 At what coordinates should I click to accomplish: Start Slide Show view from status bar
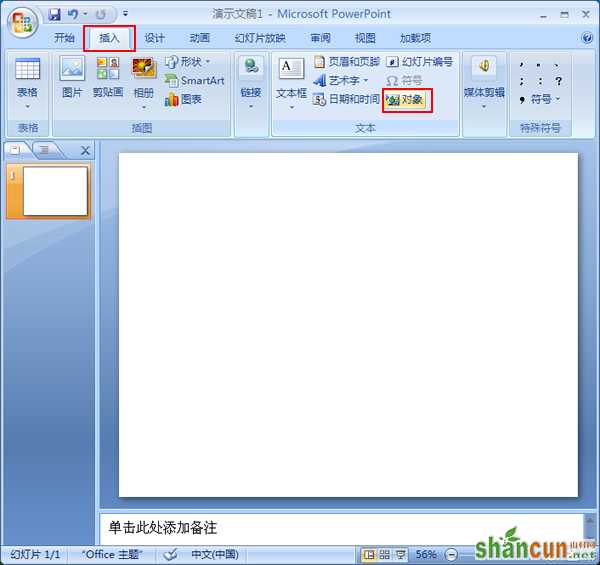(x=401, y=554)
